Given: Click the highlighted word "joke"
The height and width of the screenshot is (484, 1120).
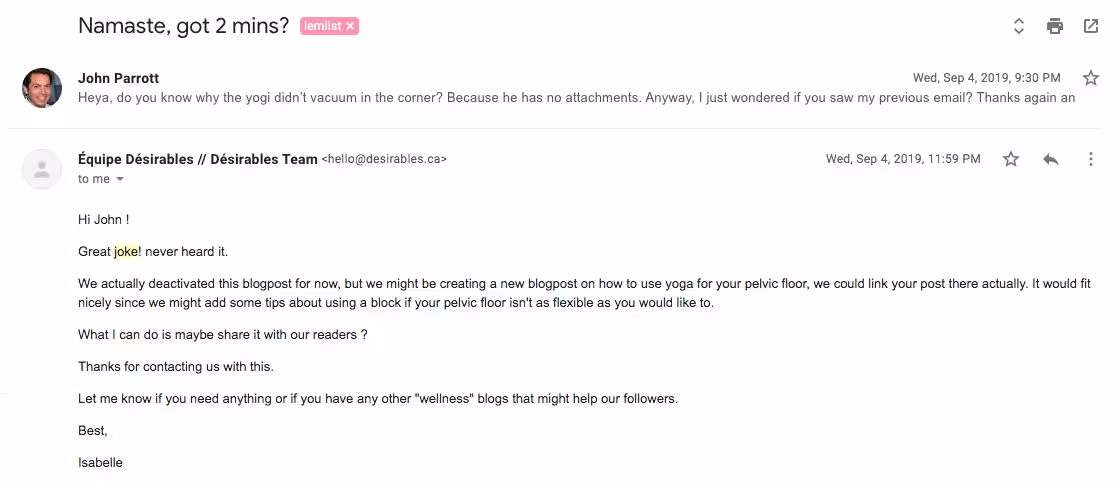Looking at the screenshot, I should [126, 252].
